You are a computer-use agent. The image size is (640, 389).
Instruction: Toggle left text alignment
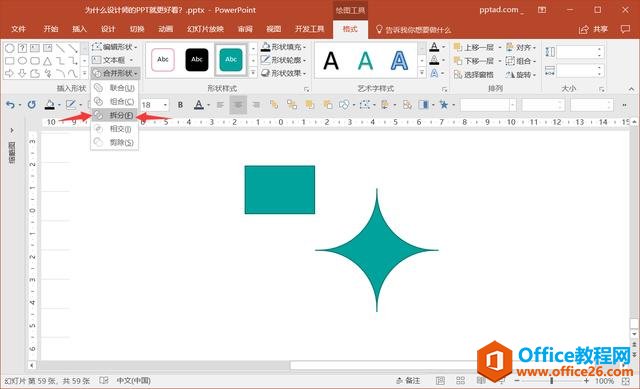pos(220,105)
